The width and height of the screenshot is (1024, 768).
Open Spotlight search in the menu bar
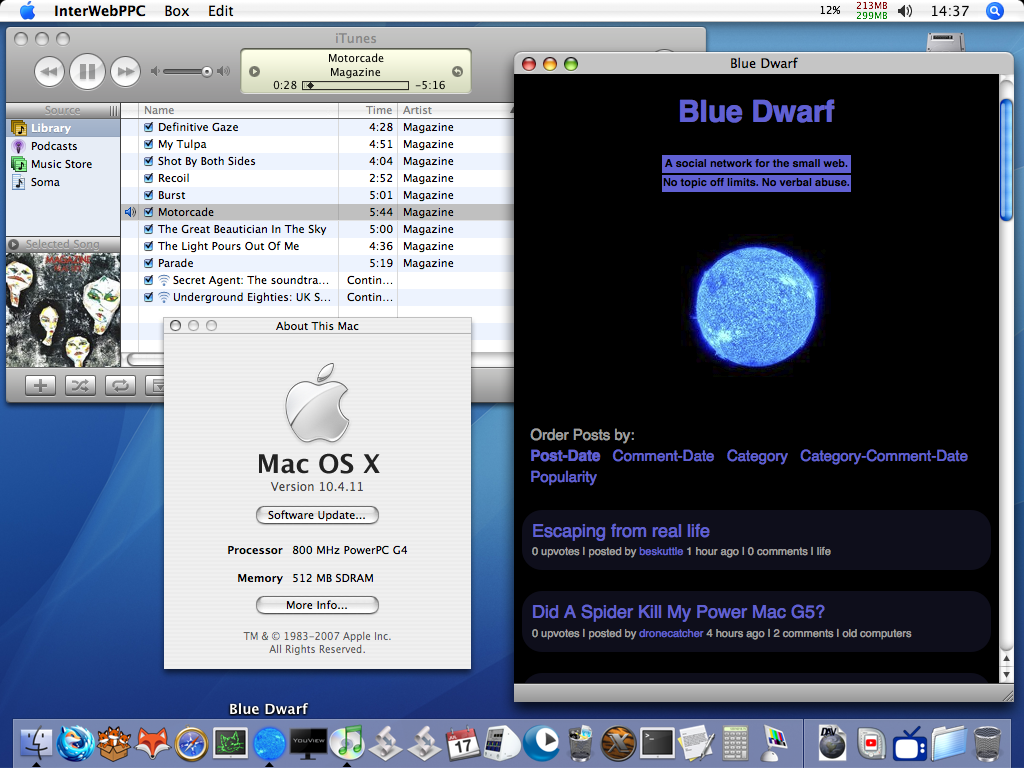point(995,11)
